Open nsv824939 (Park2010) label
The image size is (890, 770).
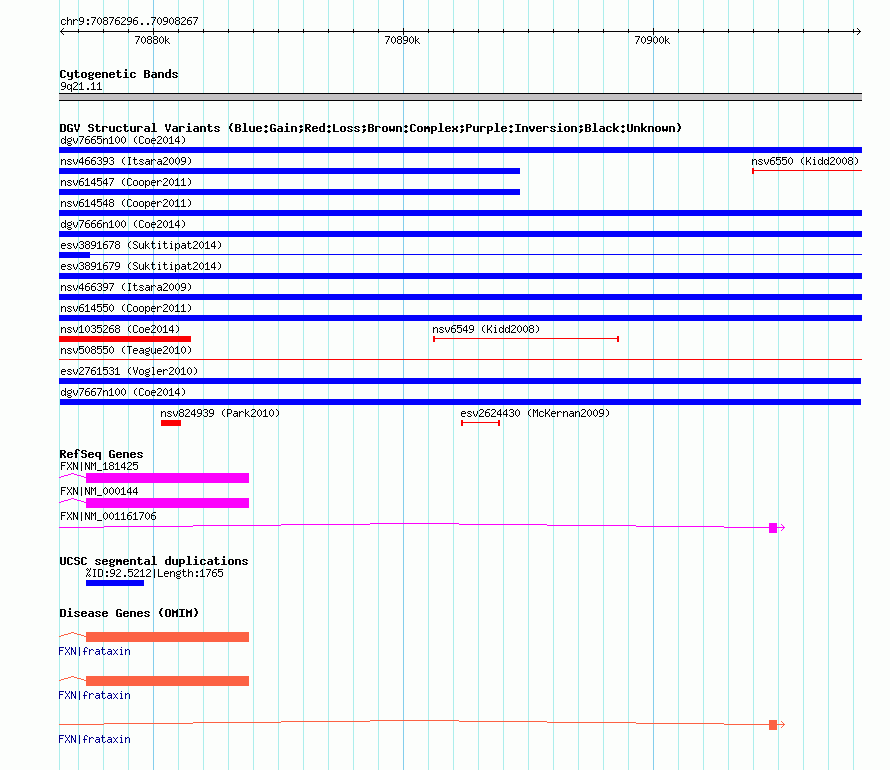pyautogui.click(x=220, y=413)
